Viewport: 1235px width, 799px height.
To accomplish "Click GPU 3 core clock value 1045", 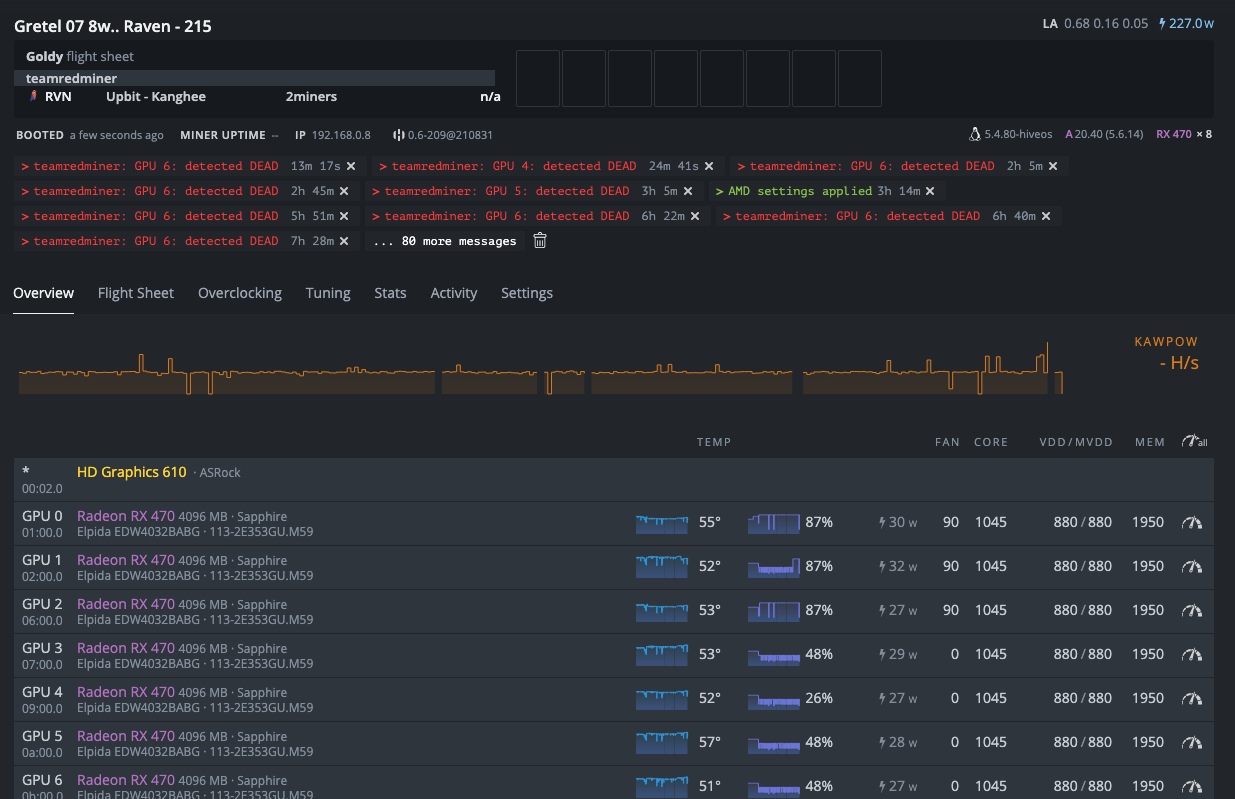I will point(991,654).
